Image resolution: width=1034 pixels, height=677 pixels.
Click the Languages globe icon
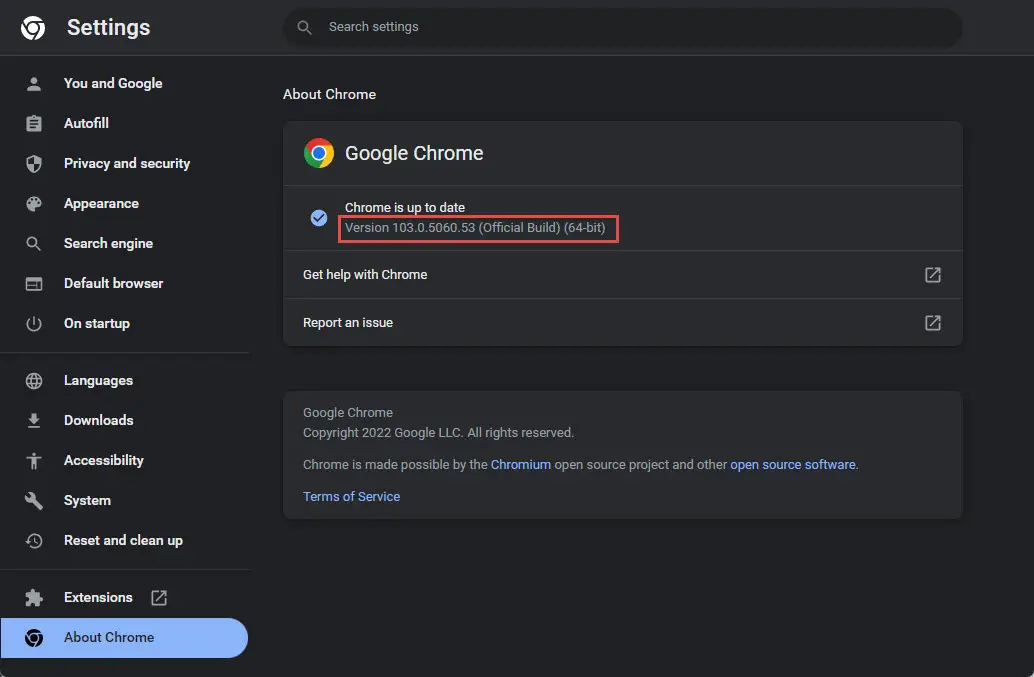(x=34, y=381)
